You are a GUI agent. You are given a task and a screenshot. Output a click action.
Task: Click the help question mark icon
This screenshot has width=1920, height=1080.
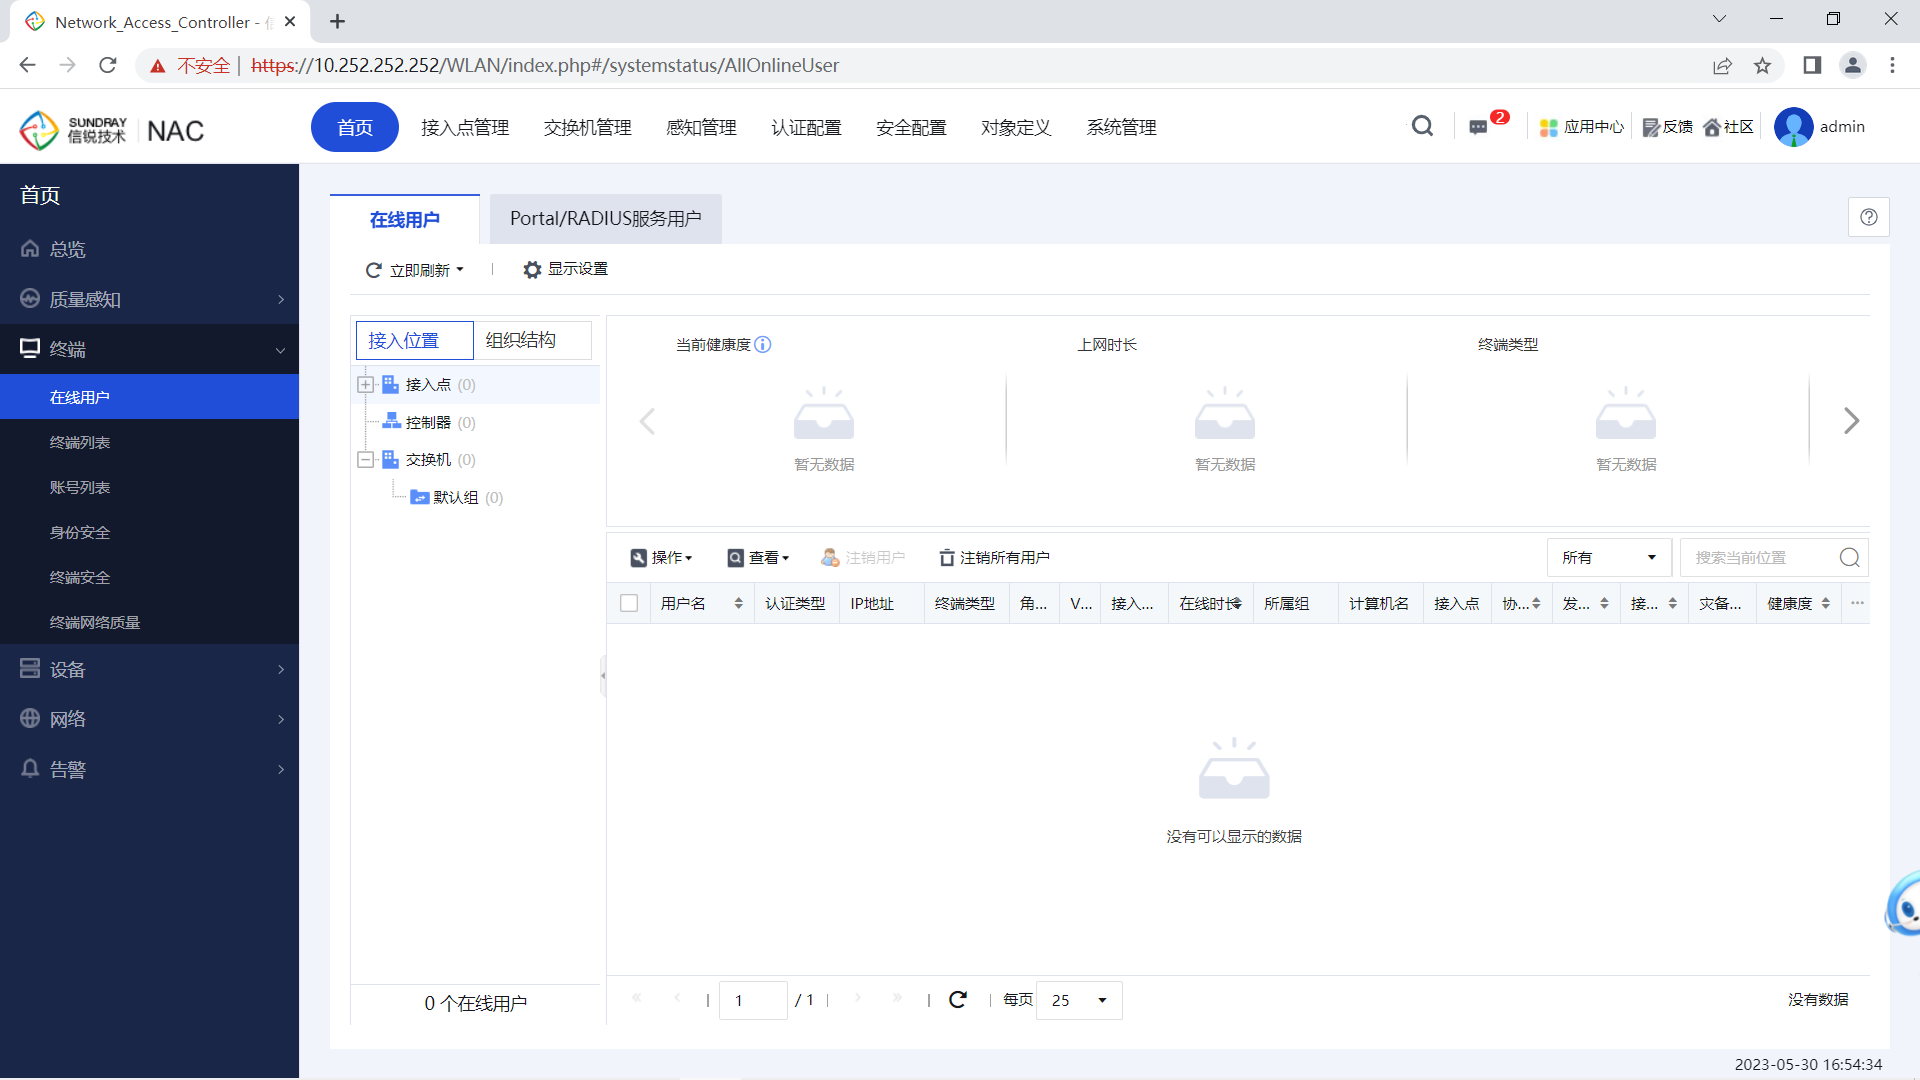click(1869, 218)
